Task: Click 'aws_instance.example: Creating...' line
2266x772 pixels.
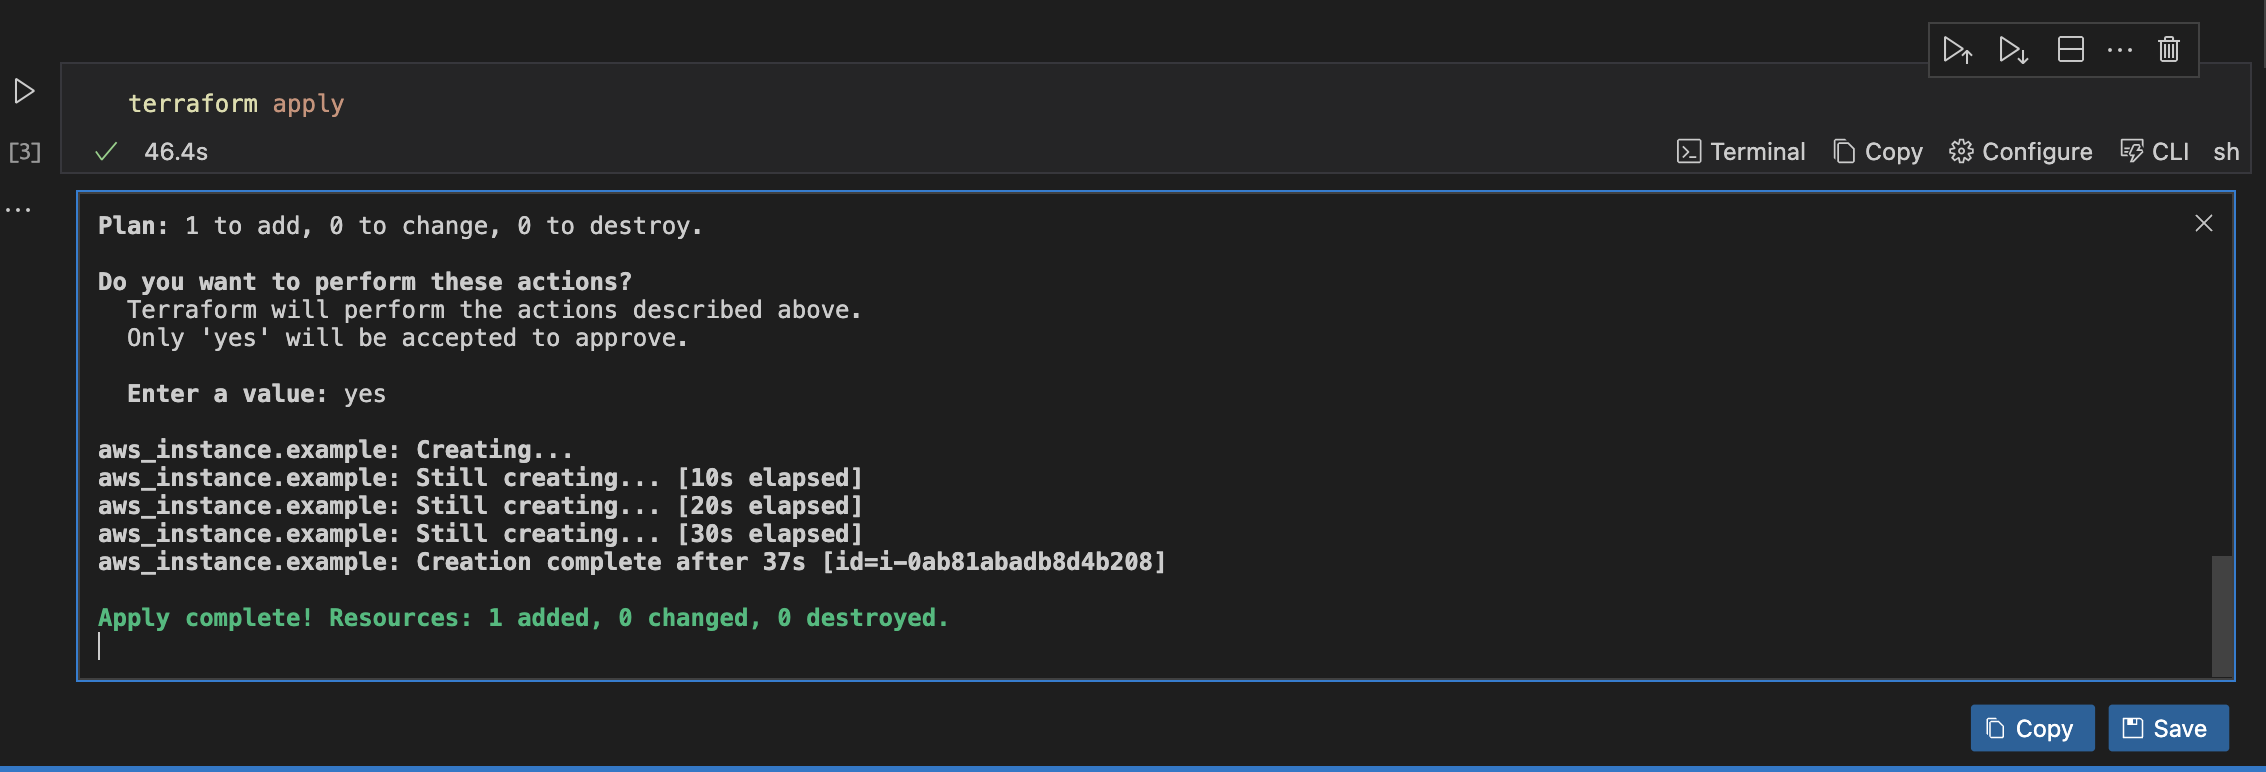Action: coord(335,450)
